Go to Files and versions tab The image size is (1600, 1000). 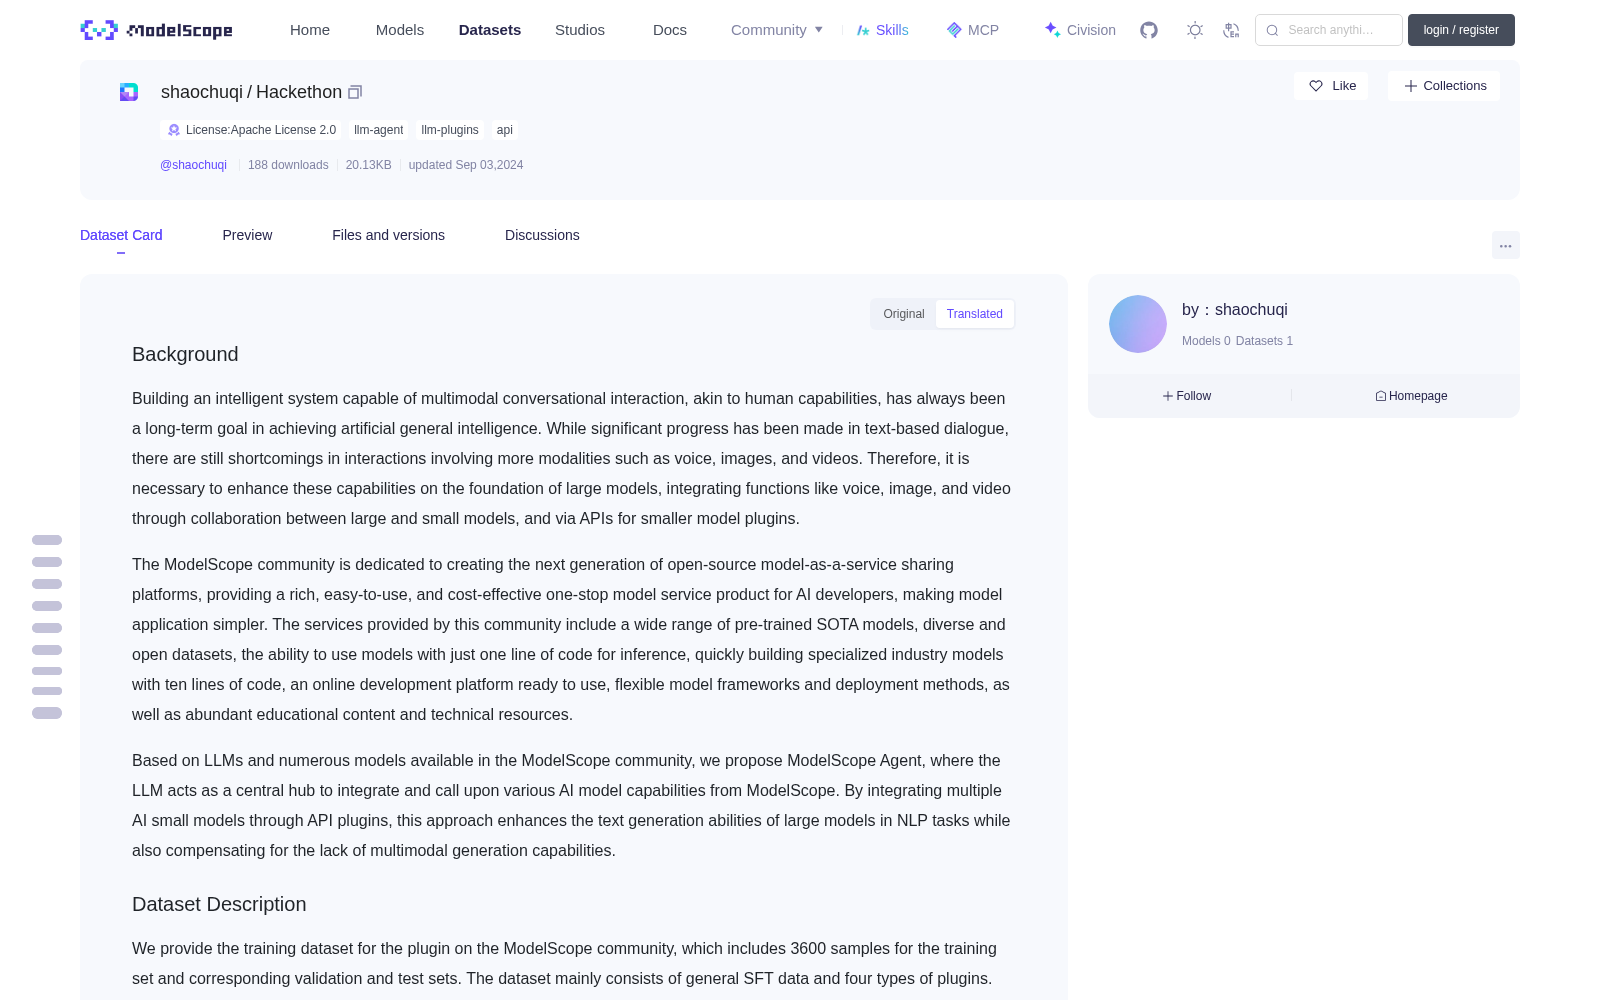tap(388, 235)
